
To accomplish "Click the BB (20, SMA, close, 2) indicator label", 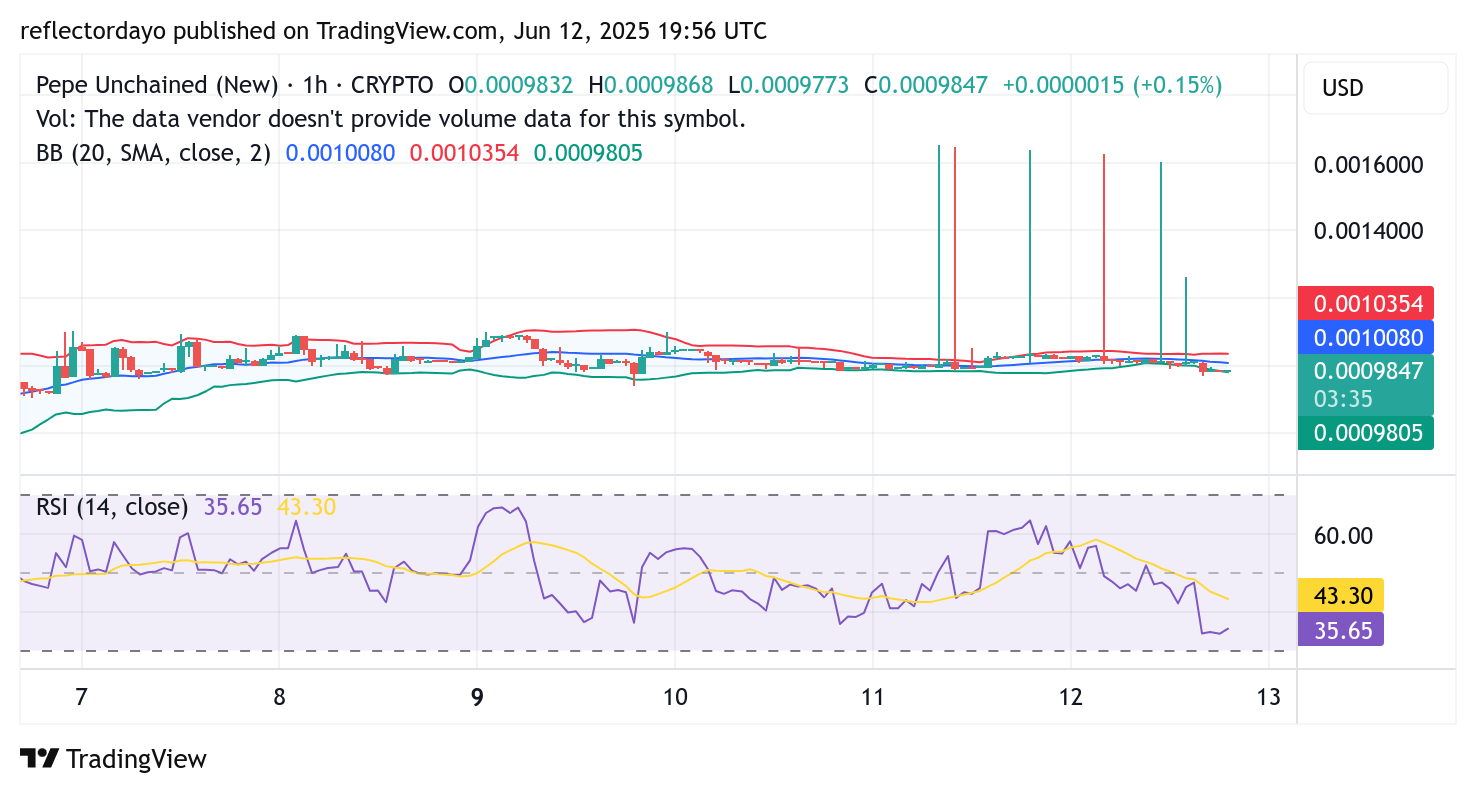I will tap(153, 153).
